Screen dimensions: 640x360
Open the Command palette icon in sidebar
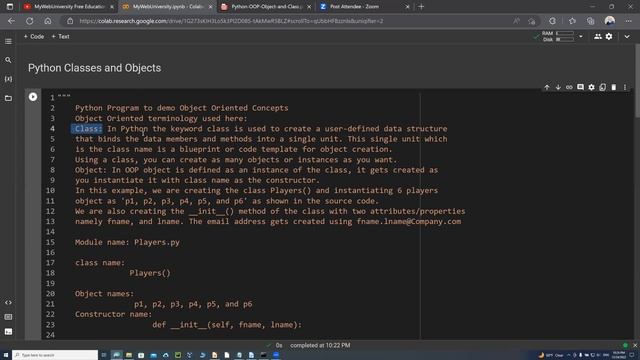8,317
